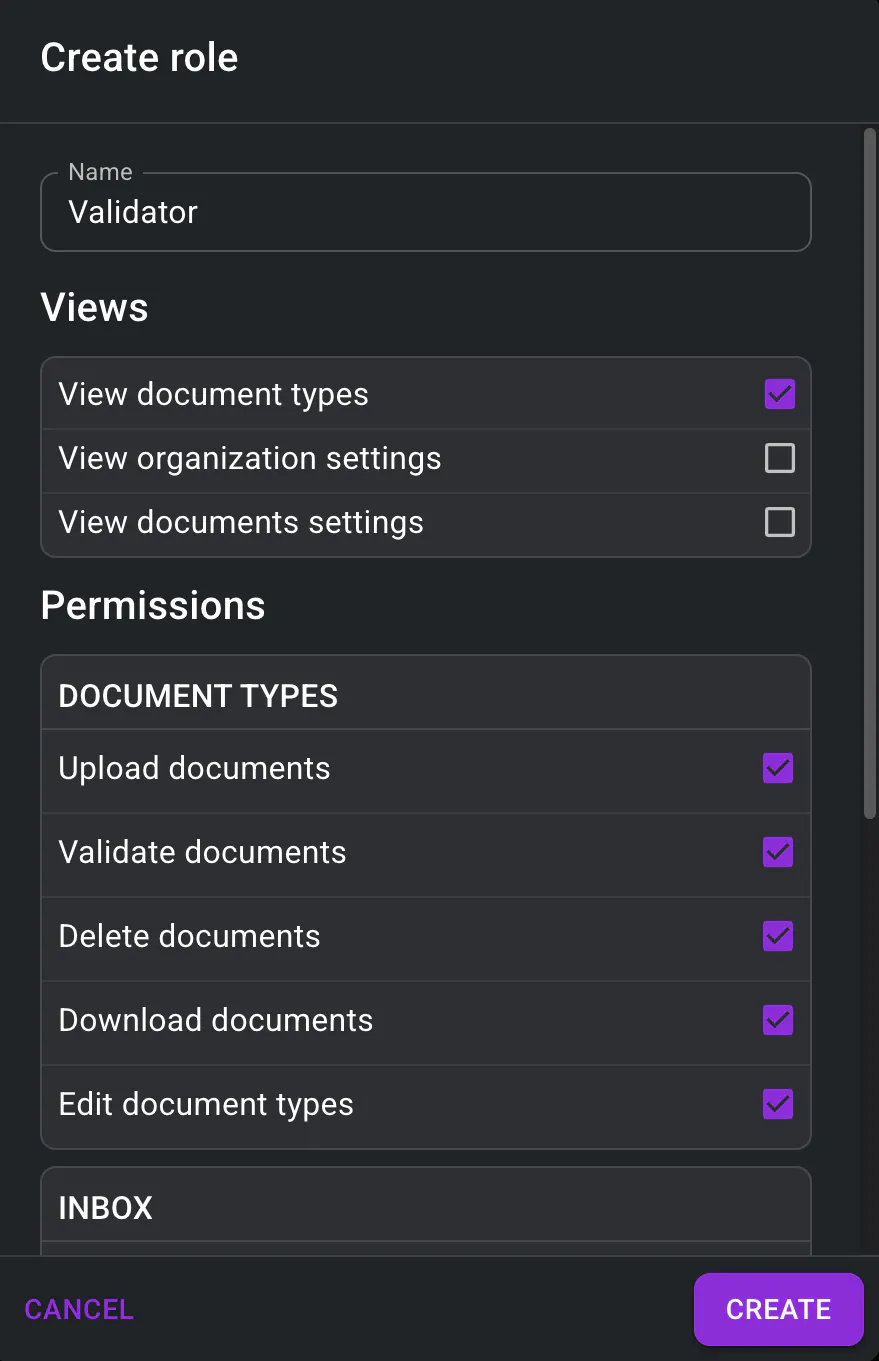Image resolution: width=879 pixels, height=1361 pixels.
Task: Click the CREATE button
Action: point(778,1309)
